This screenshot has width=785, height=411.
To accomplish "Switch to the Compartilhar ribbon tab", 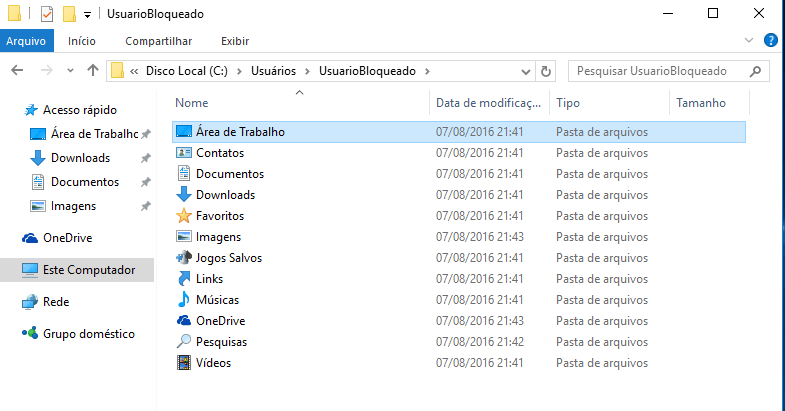I will (158, 41).
